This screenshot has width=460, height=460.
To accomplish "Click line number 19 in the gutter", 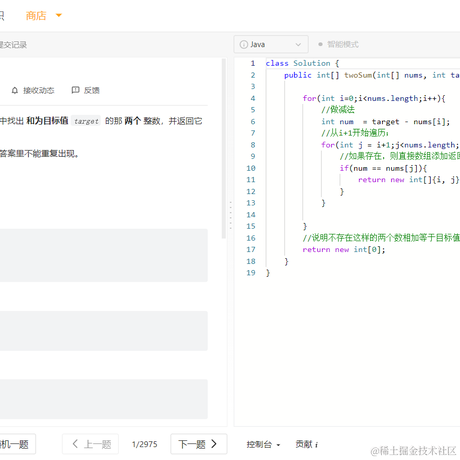I will (x=251, y=273).
